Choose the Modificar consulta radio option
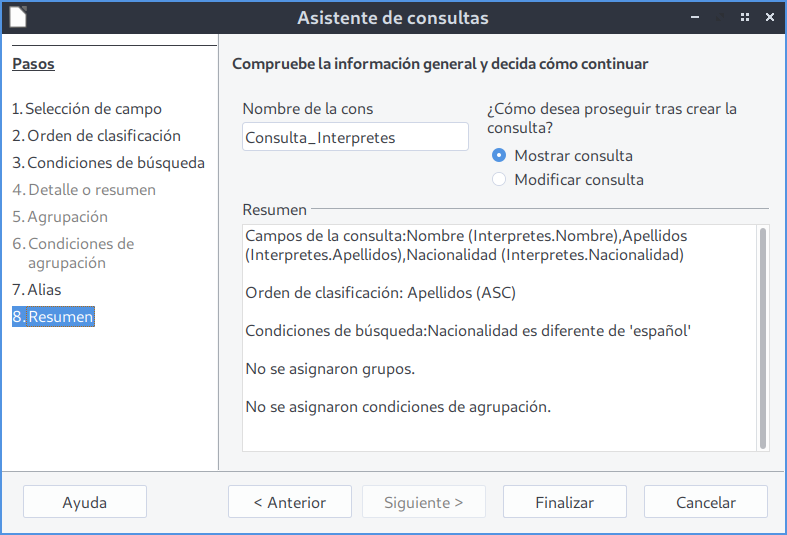787x535 pixels. (499, 180)
